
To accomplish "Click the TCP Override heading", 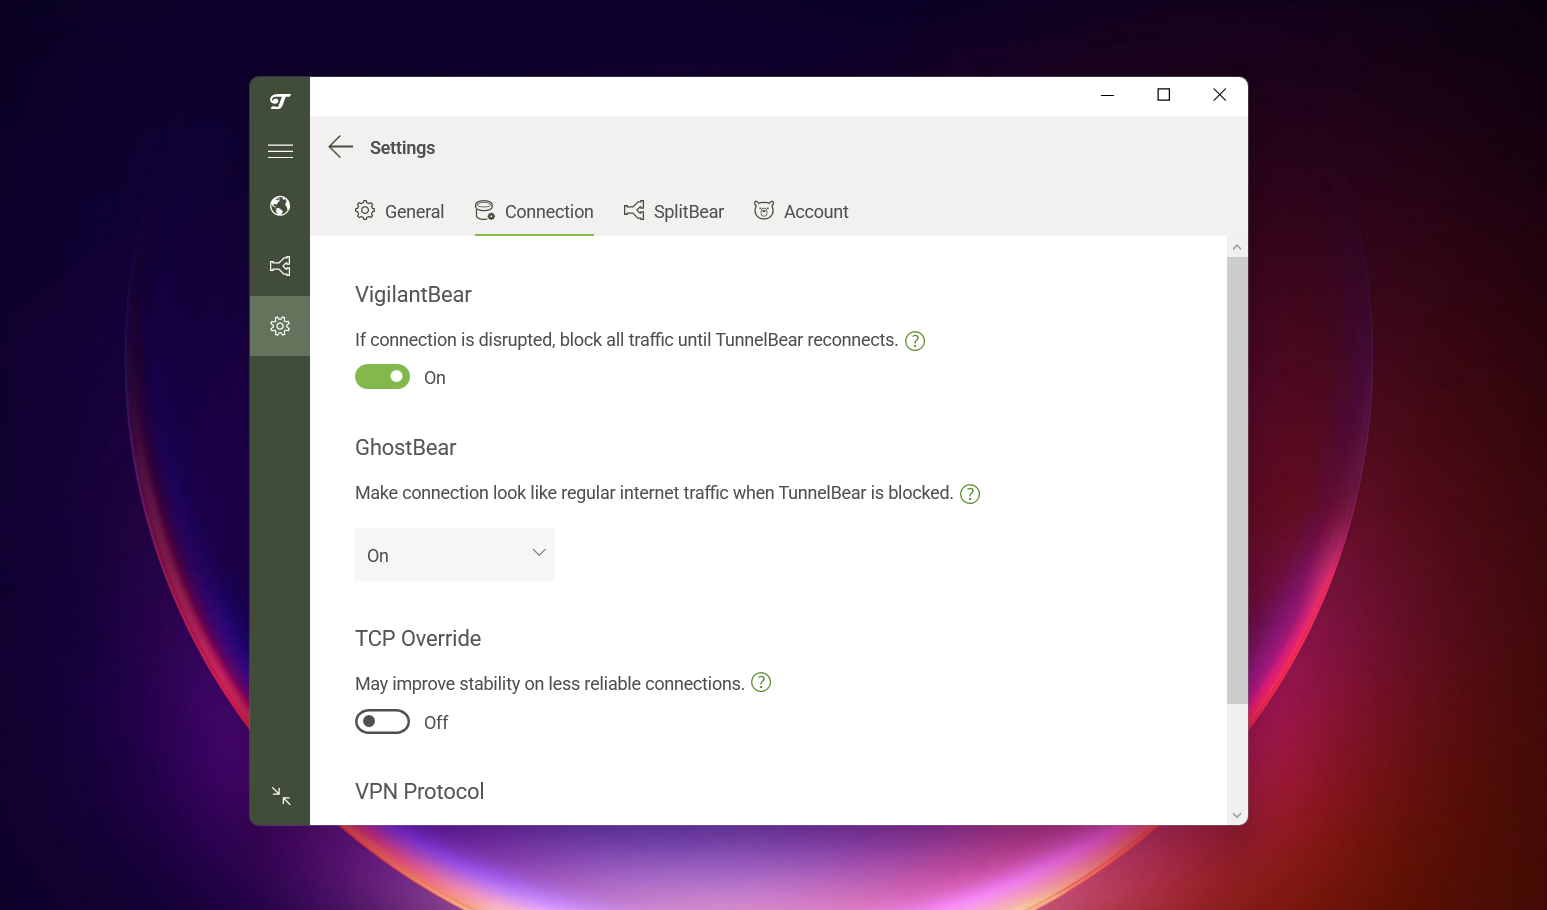I will [418, 638].
